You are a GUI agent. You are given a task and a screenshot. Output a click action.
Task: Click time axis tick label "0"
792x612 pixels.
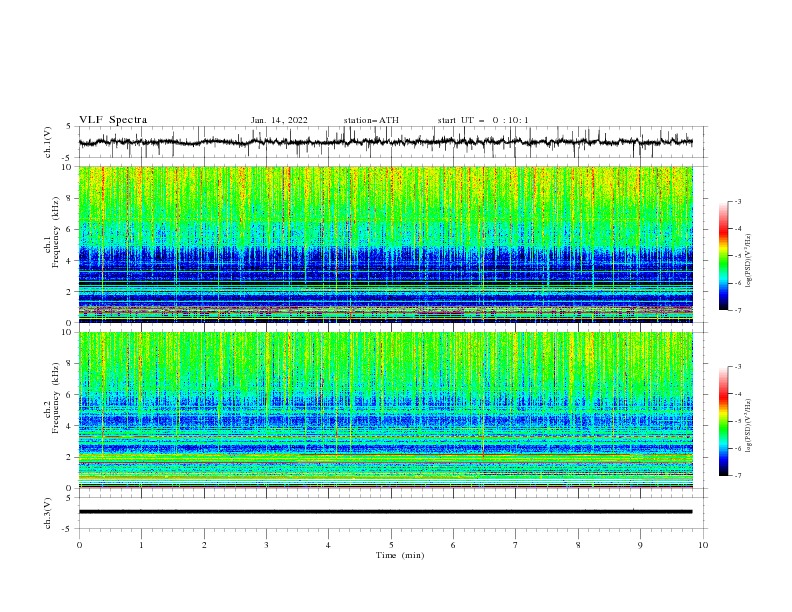click(x=79, y=545)
